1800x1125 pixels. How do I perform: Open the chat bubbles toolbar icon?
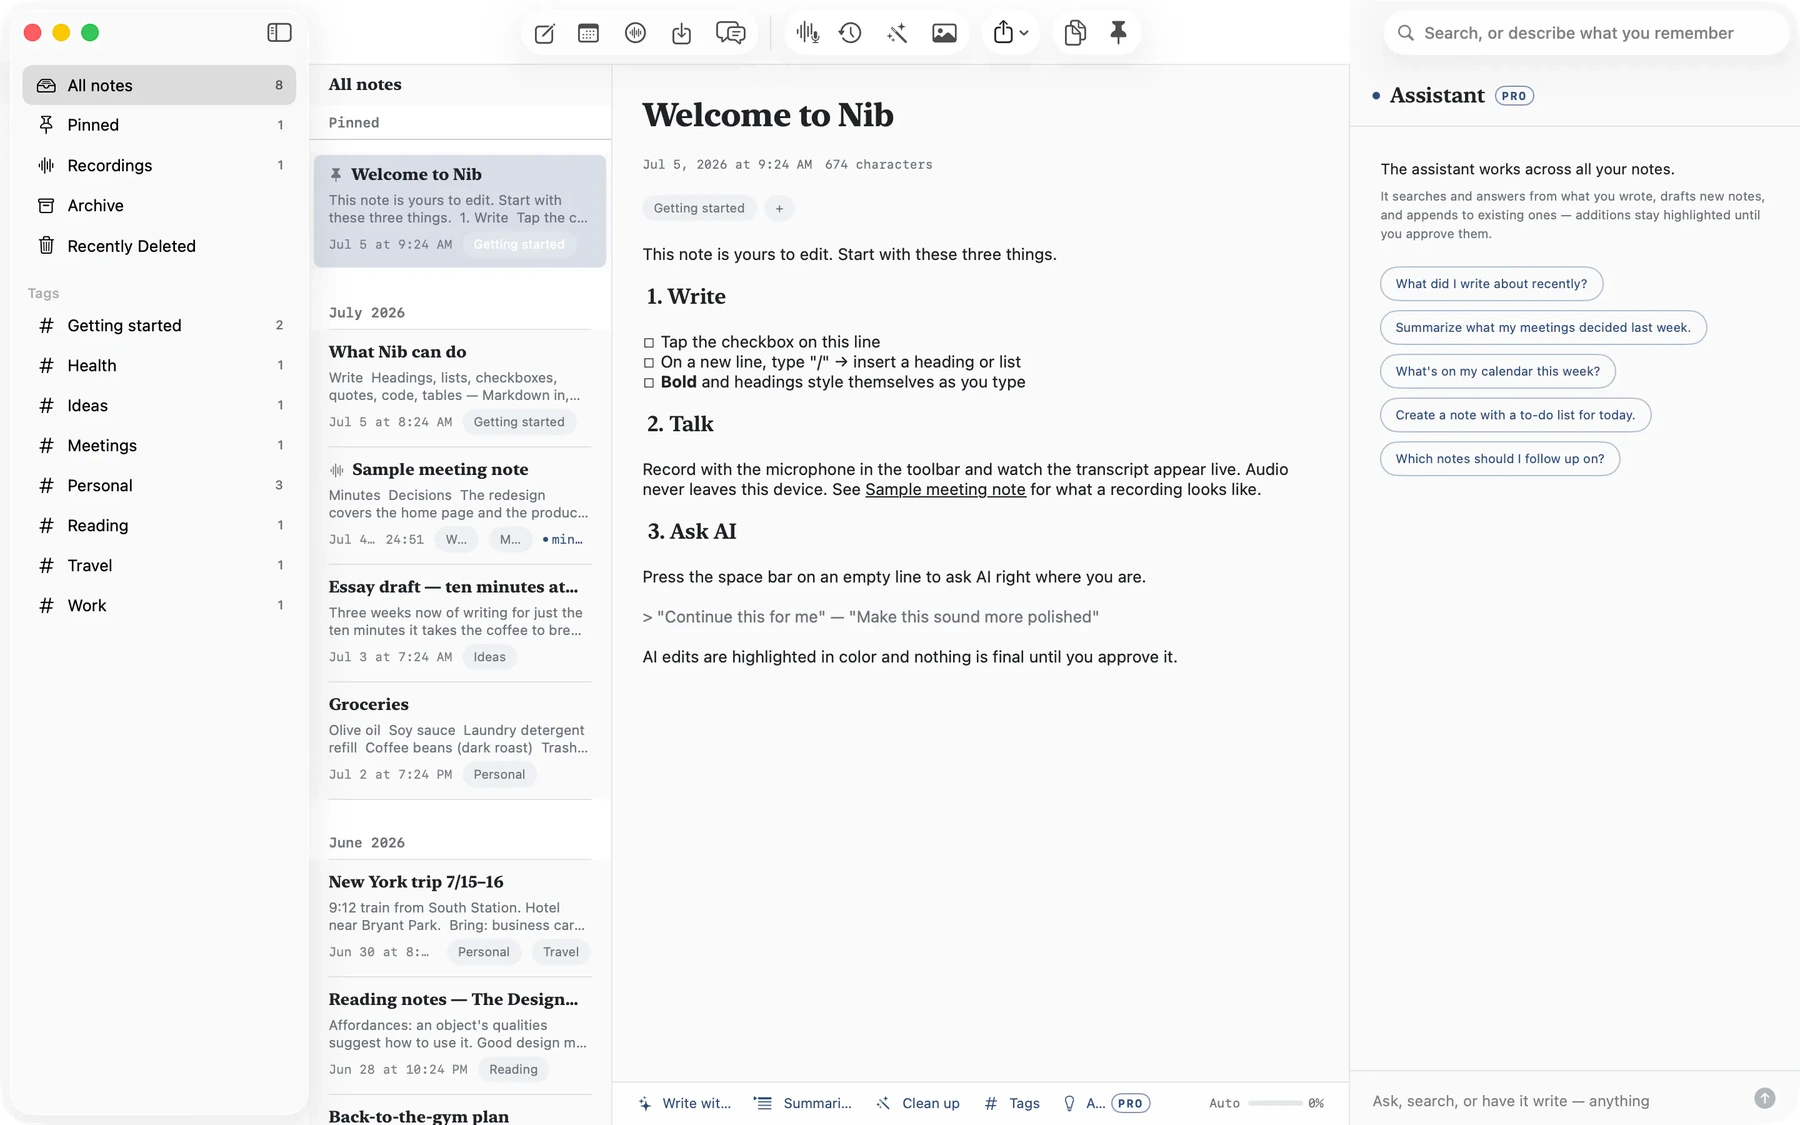(x=730, y=33)
